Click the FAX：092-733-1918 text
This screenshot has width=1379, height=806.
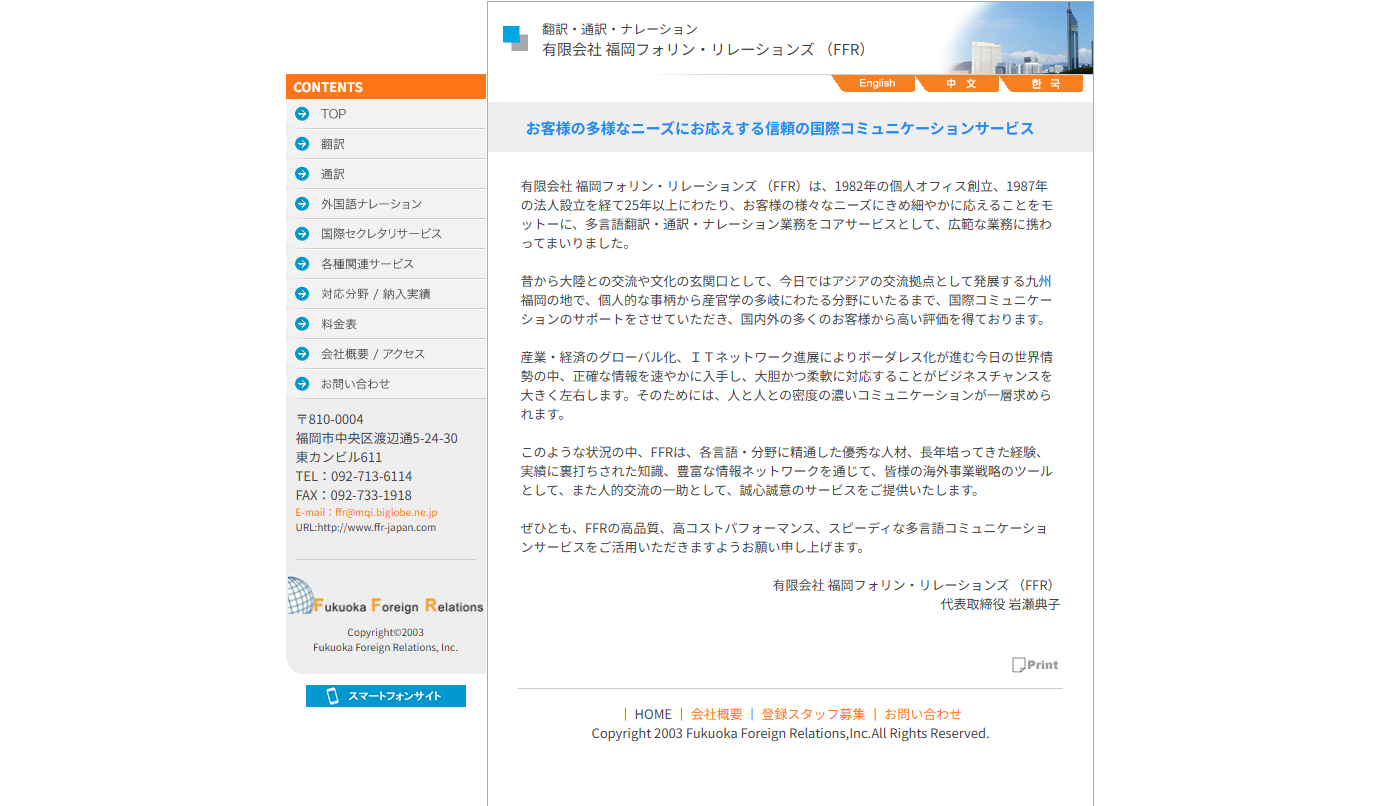[x=354, y=495]
